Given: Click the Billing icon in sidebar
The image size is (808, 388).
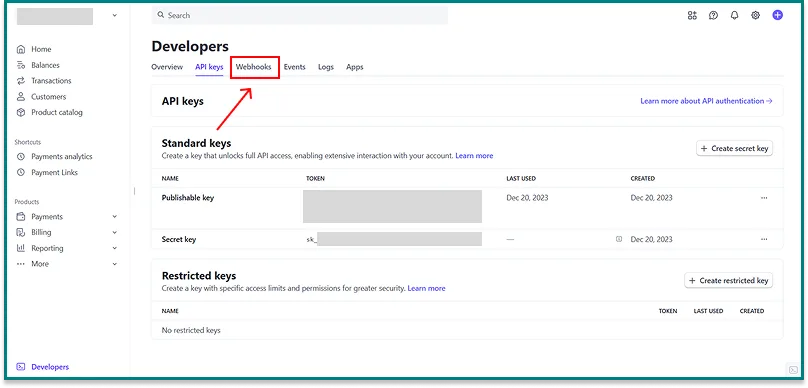Looking at the screenshot, I should (21, 232).
